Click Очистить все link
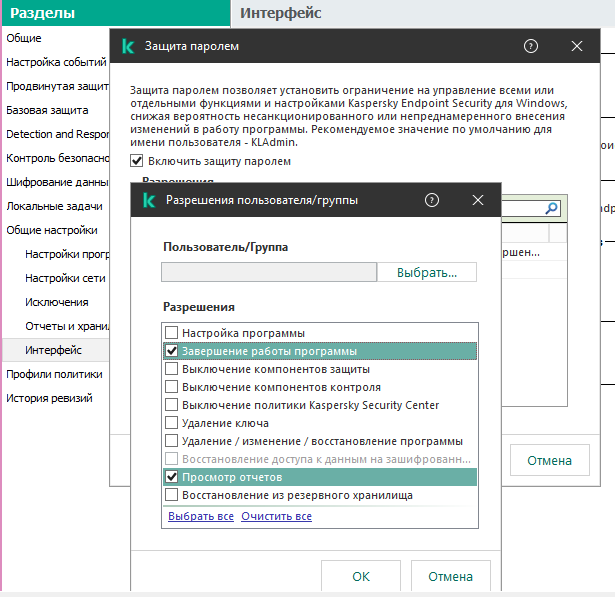 (x=277, y=516)
